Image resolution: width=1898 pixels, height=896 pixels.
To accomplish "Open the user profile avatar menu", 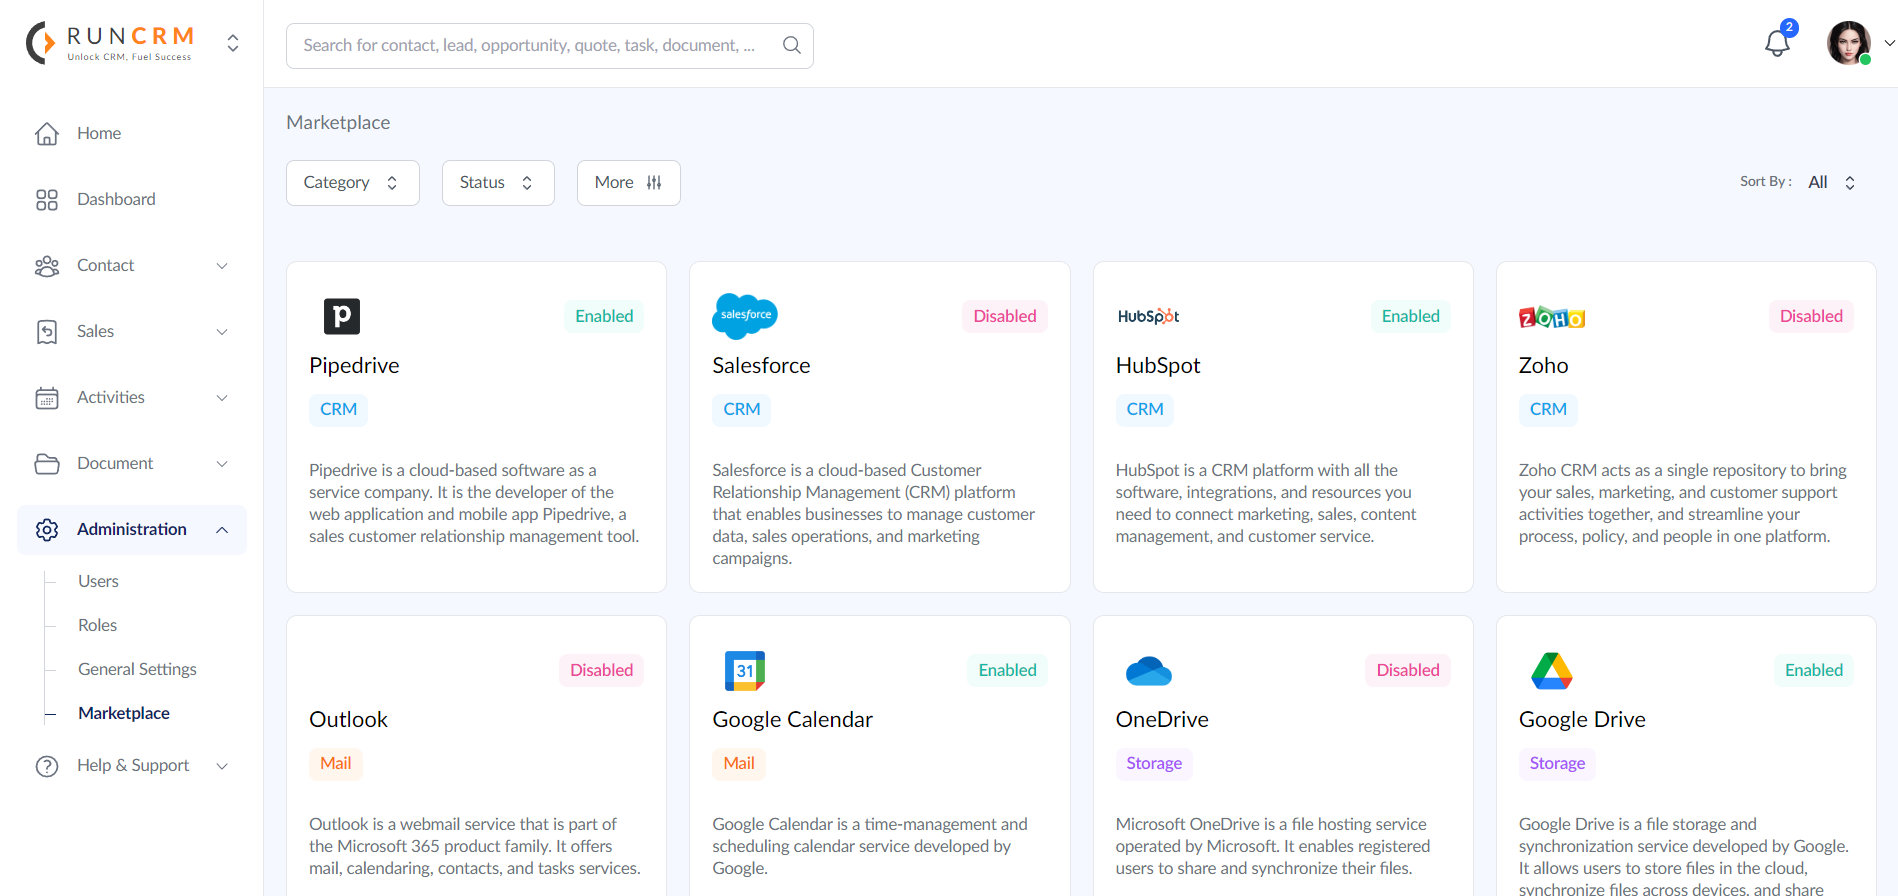I will [1849, 43].
